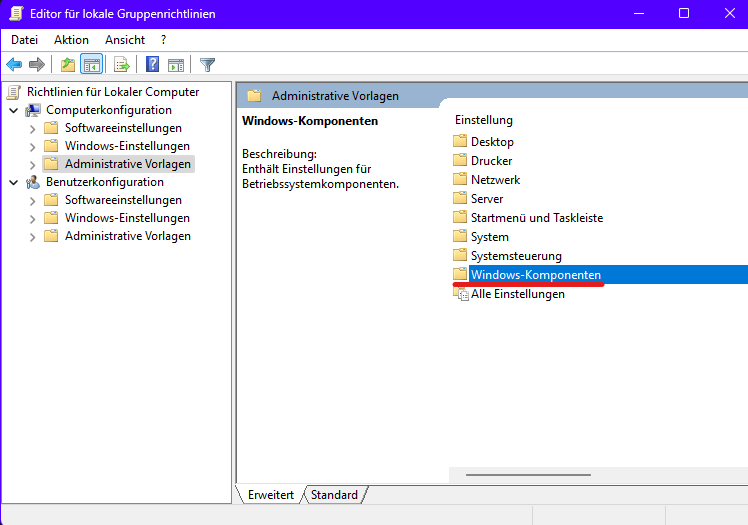Open the Aktion menu
This screenshot has width=748, height=525.
(x=71, y=40)
